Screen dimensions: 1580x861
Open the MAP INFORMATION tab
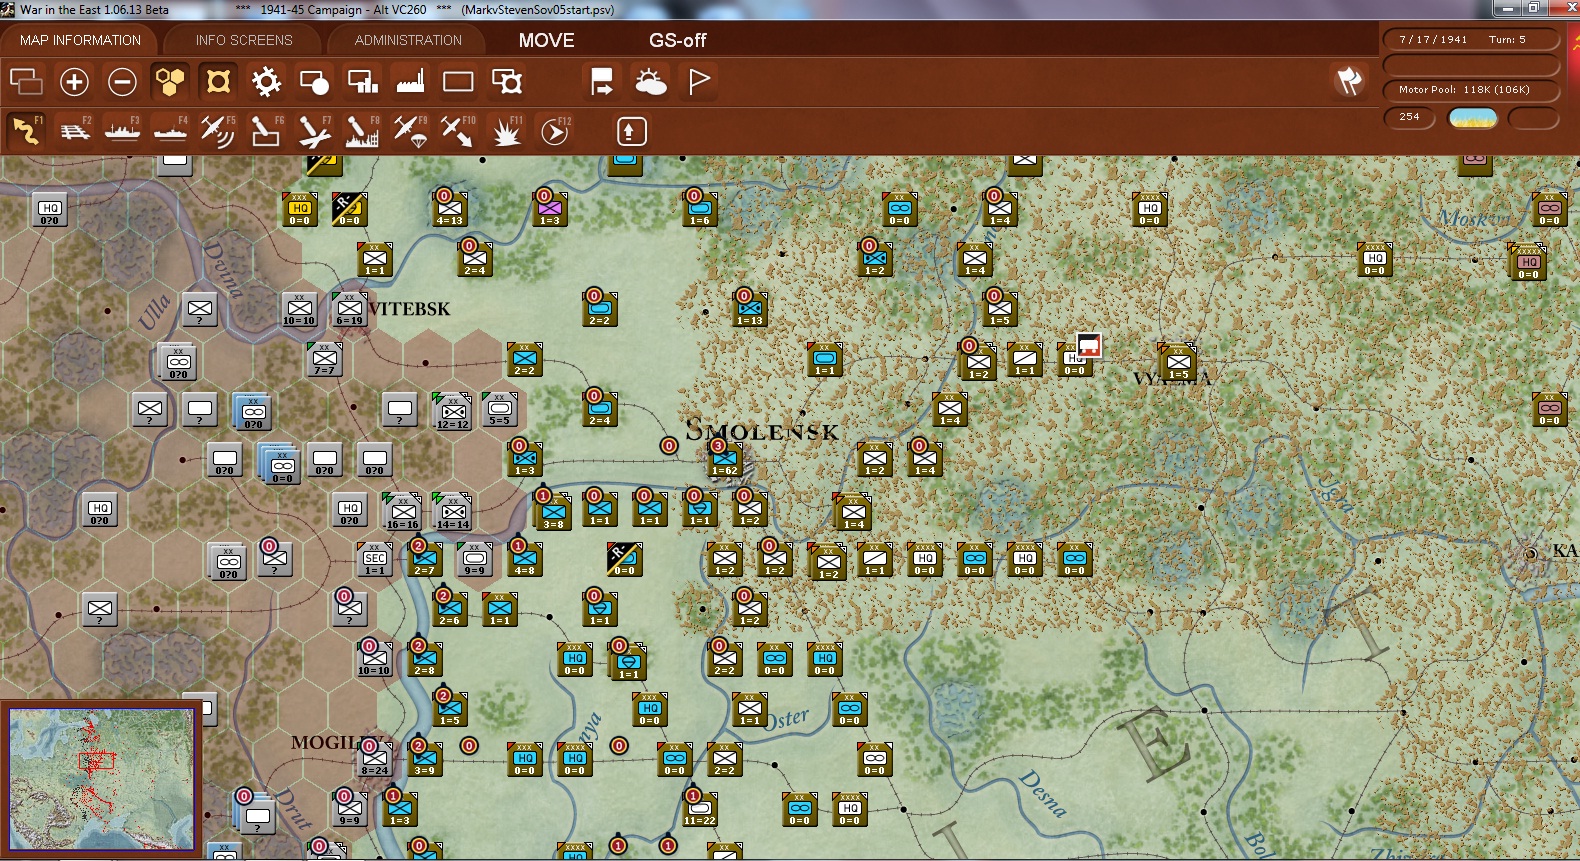pyautogui.click(x=80, y=40)
